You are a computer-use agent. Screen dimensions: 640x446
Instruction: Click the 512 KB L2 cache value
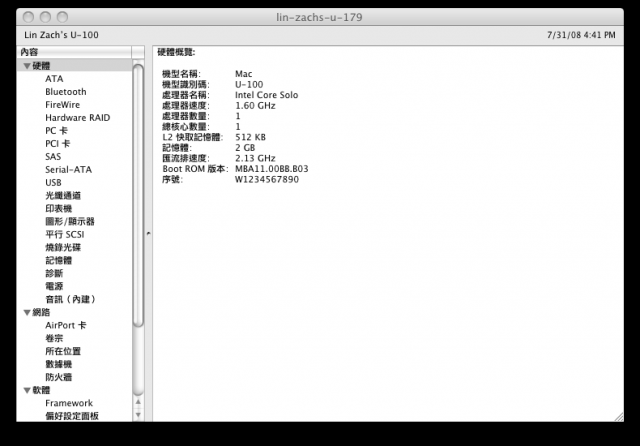250,137
